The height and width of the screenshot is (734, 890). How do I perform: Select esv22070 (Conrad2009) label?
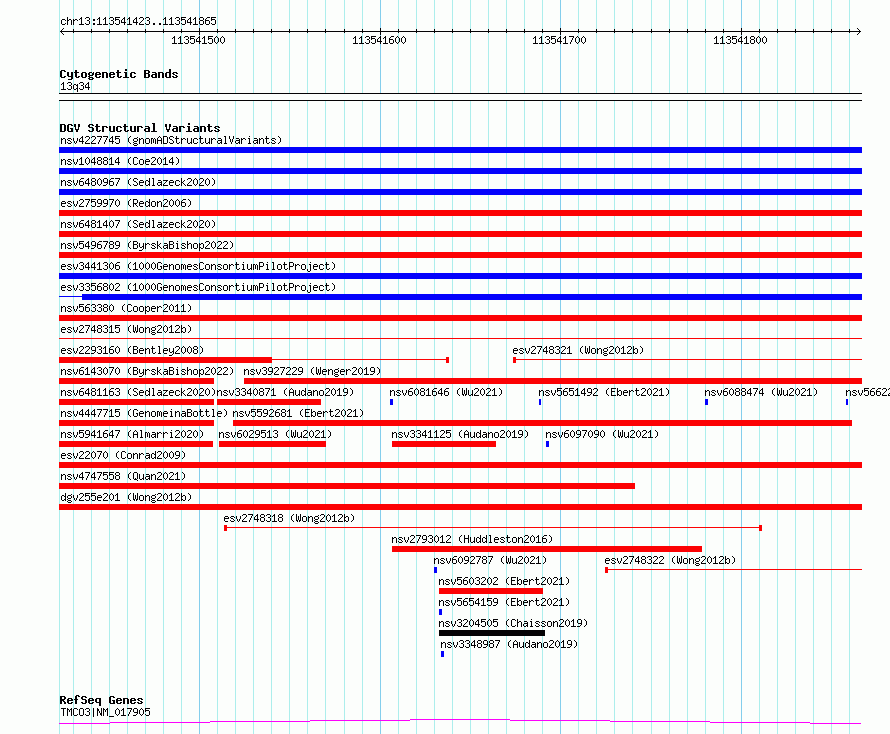123,455
